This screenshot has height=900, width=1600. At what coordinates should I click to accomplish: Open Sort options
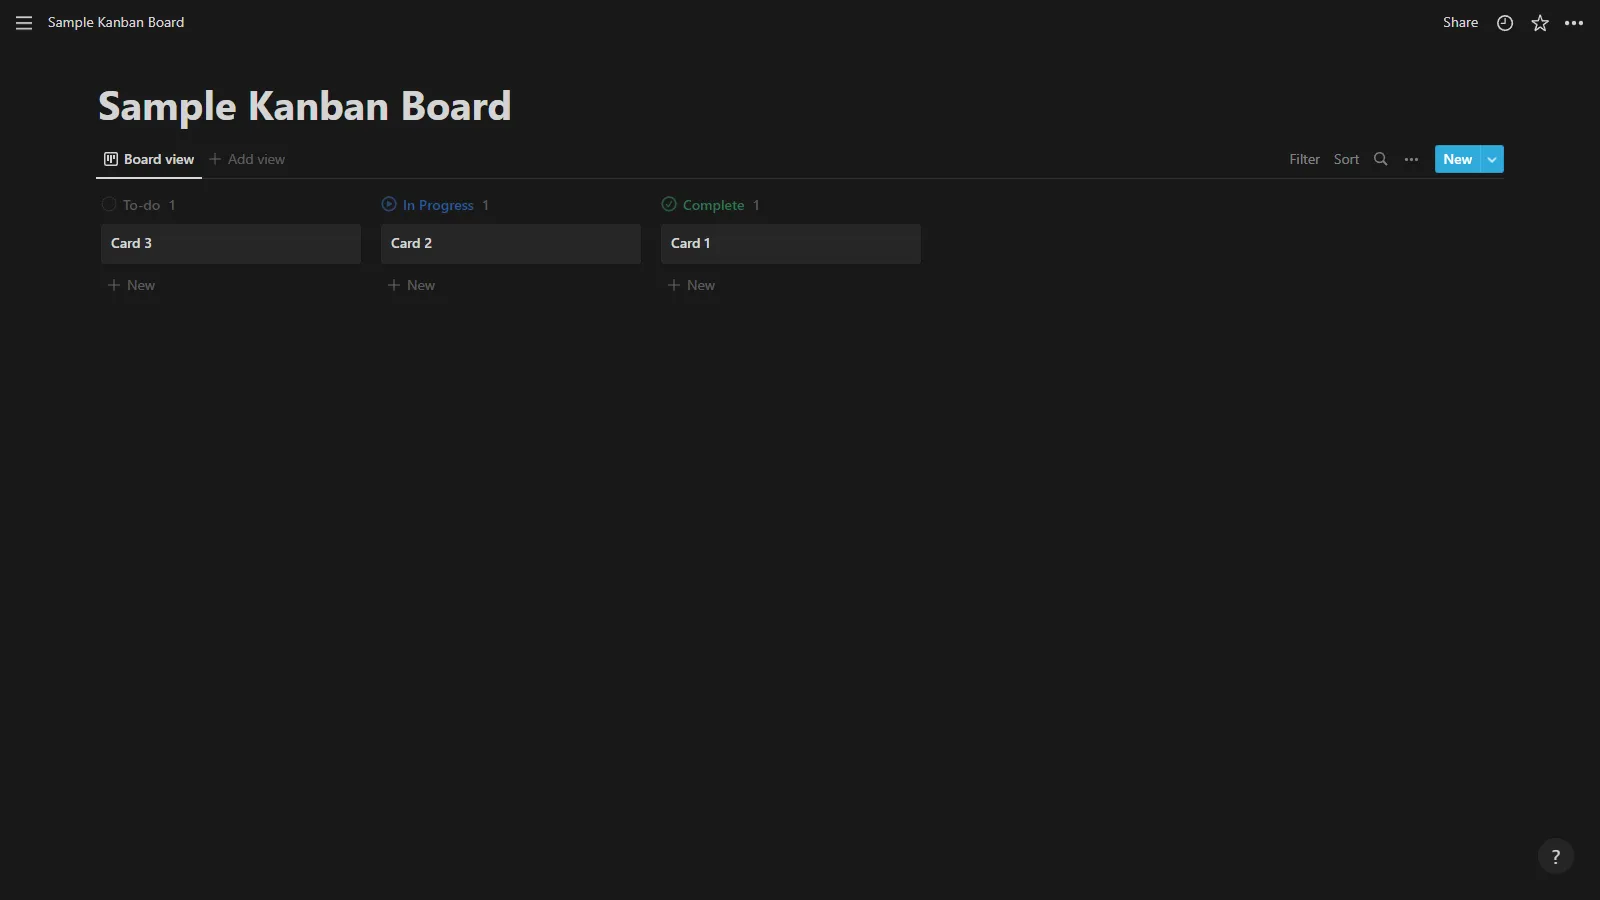pyautogui.click(x=1346, y=159)
